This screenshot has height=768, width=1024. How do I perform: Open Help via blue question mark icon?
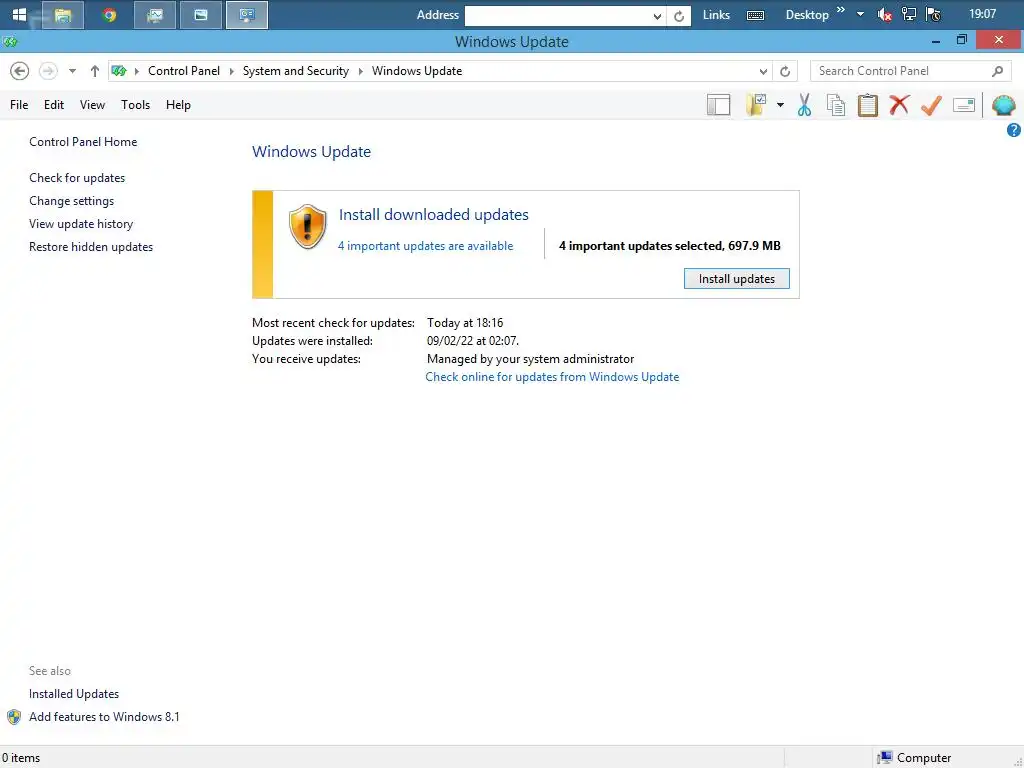1014,130
